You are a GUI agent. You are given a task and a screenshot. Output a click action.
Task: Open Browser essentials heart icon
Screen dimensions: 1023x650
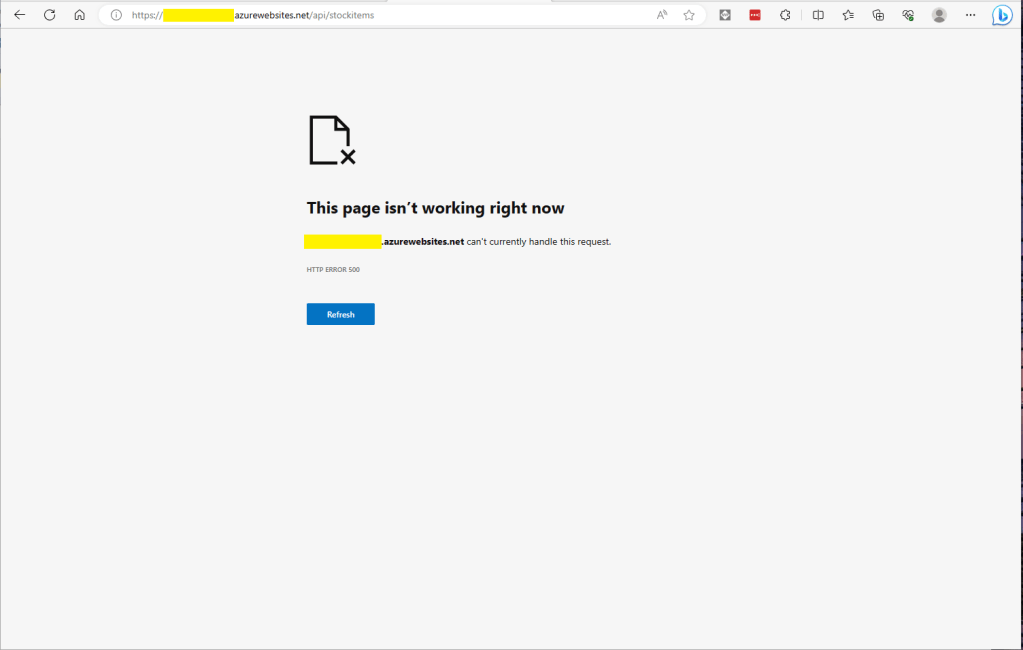click(x=908, y=15)
